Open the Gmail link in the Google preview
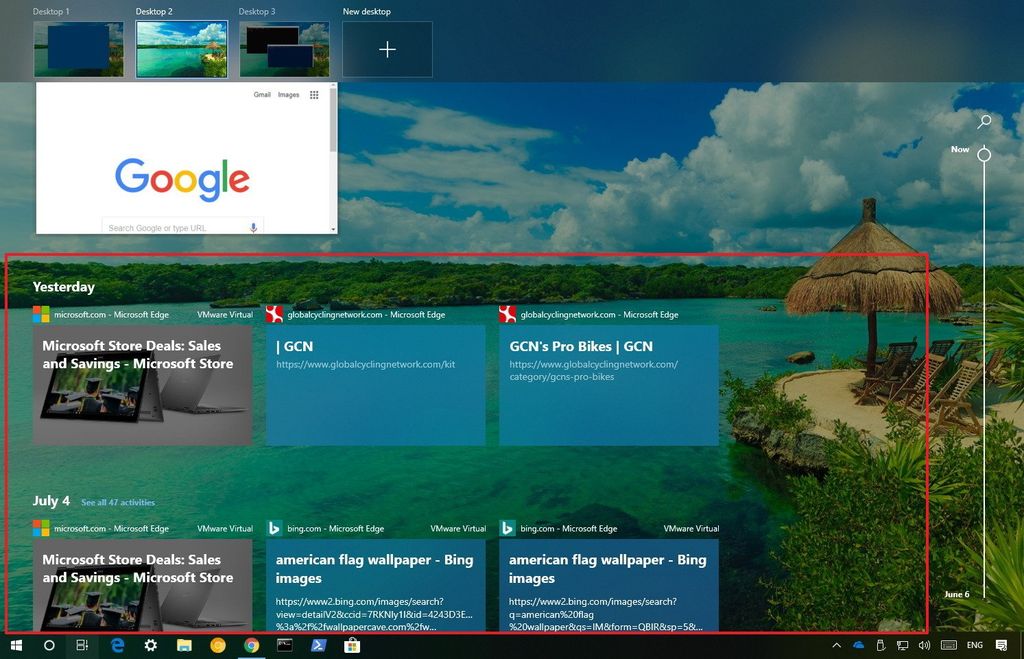The width and height of the screenshot is (1024, 659). tap(261, 93)
